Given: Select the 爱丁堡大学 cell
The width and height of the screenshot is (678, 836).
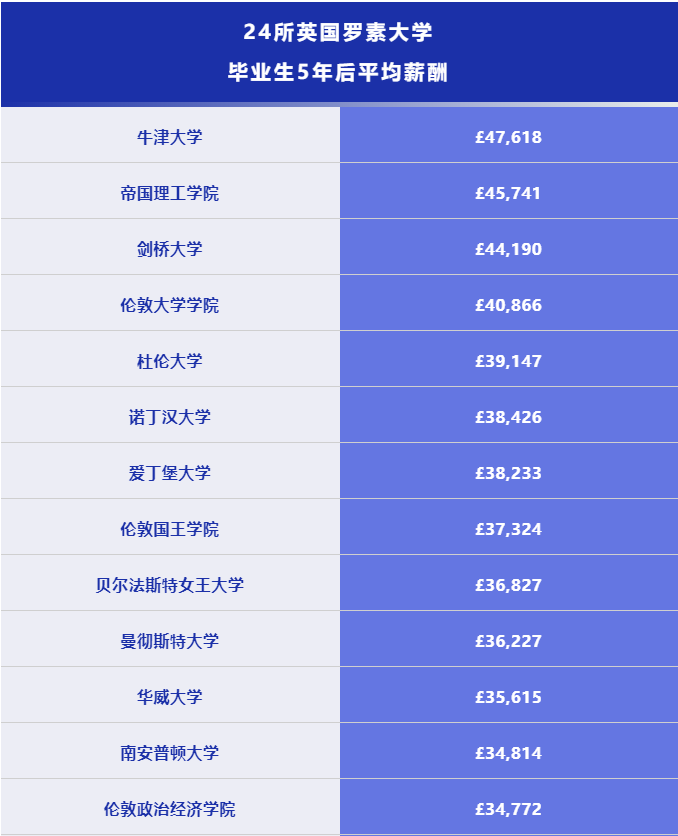Looking at the screenshot, I should coord(170,473).
